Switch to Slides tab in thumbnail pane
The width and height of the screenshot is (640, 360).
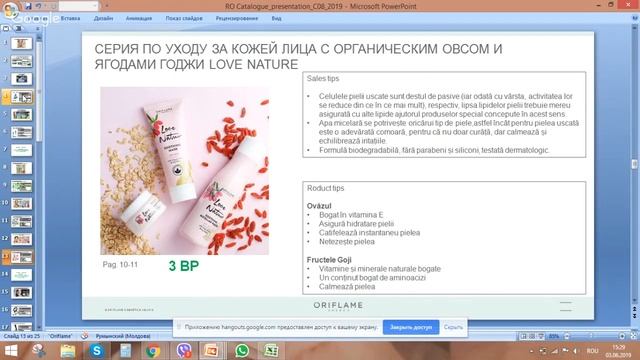tap(6, 29)
